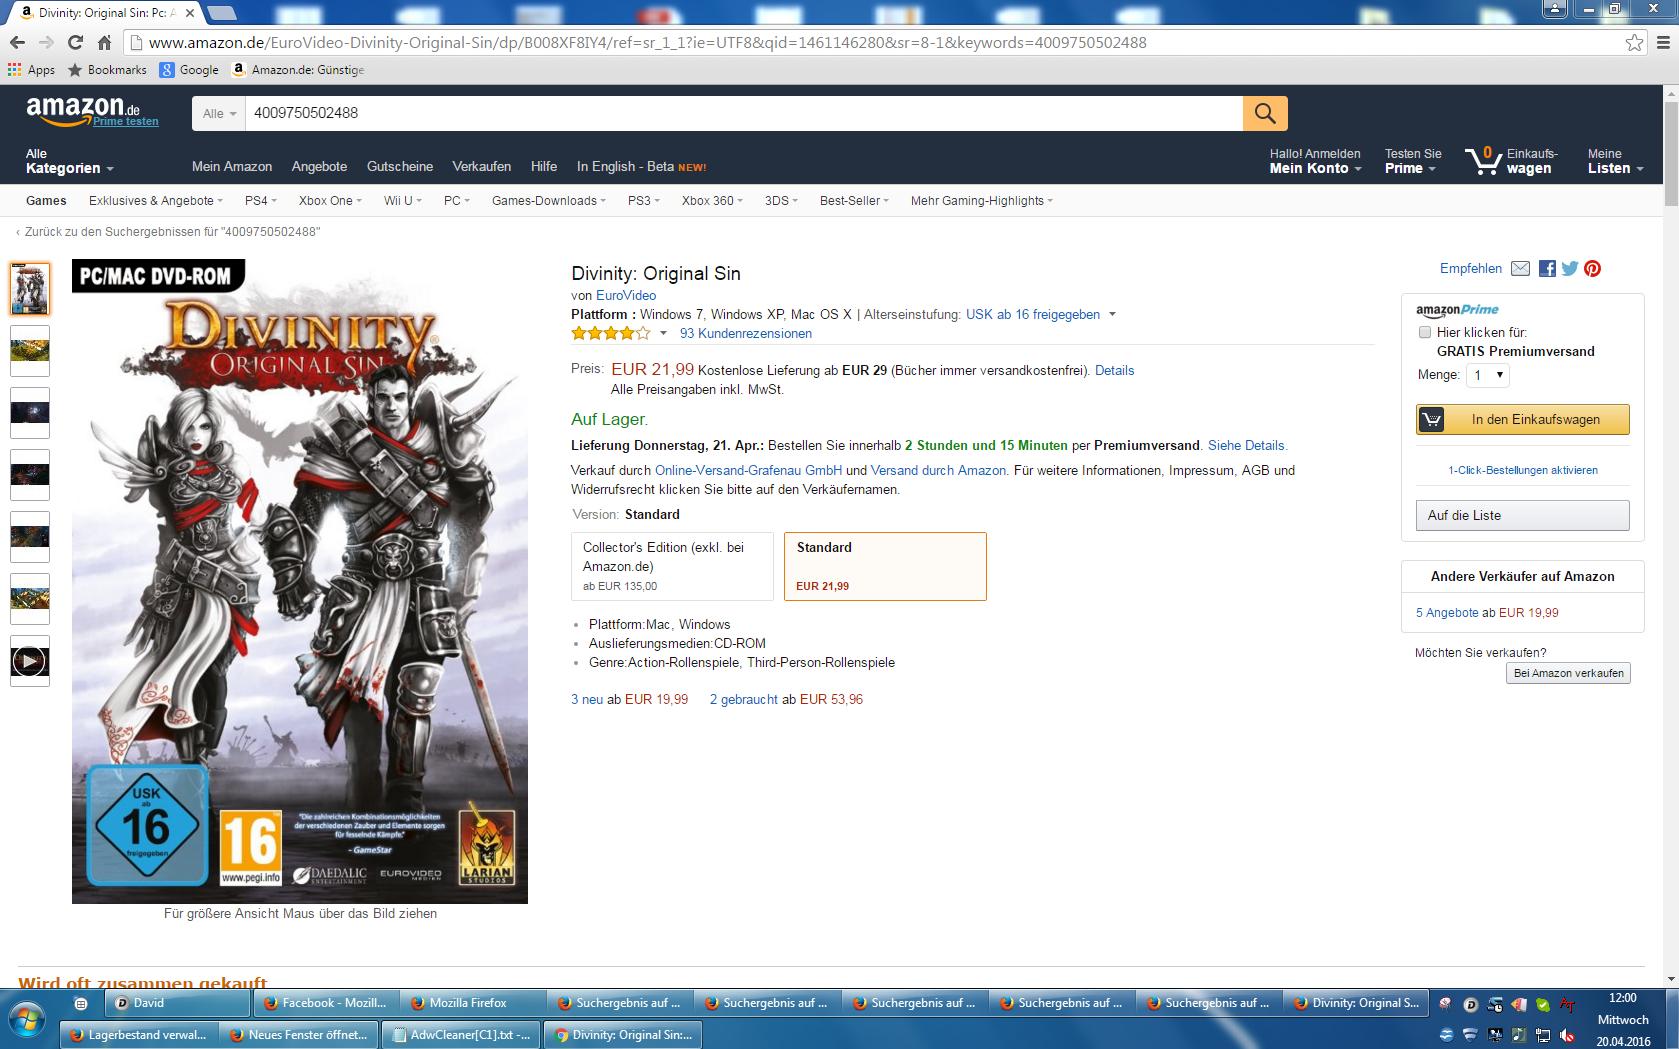
Task: Click the Amazon.de logo
Action: (x=84, y=111)
